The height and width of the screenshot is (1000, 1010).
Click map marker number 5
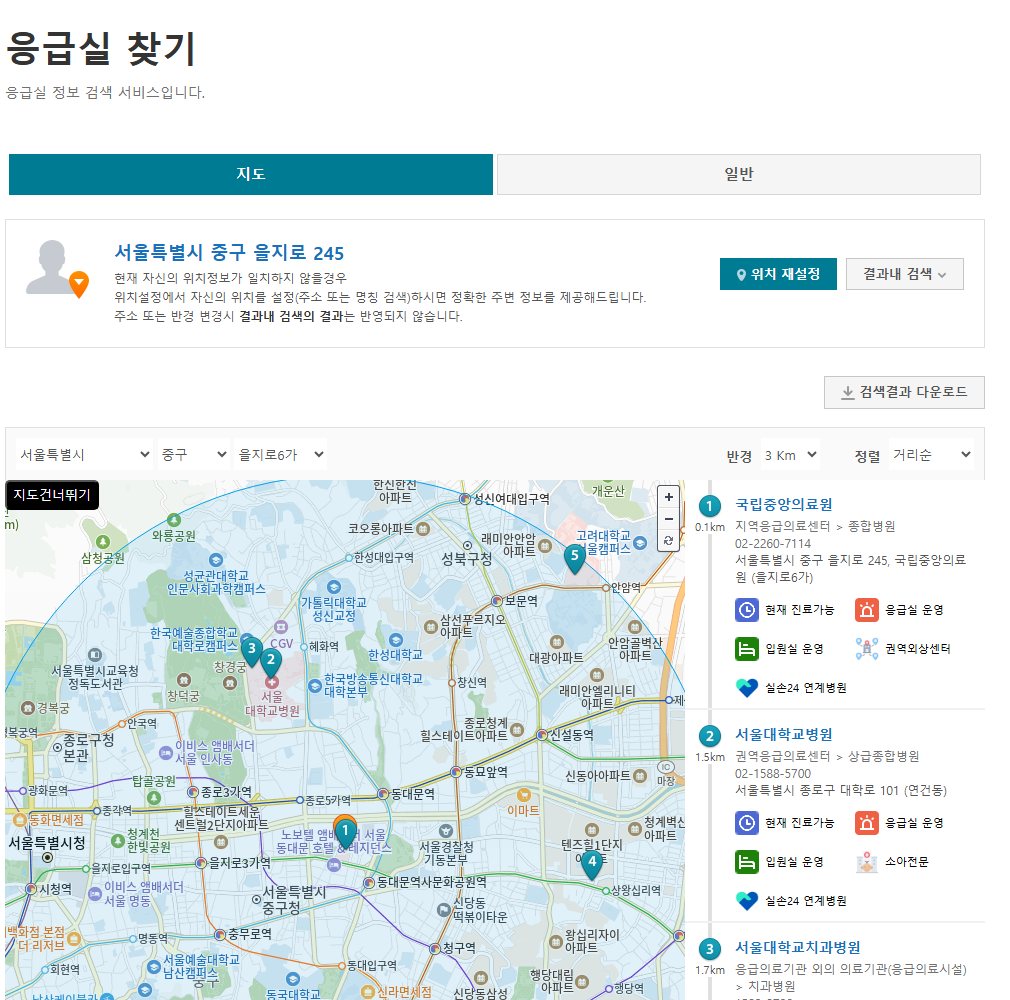[575, 558]
